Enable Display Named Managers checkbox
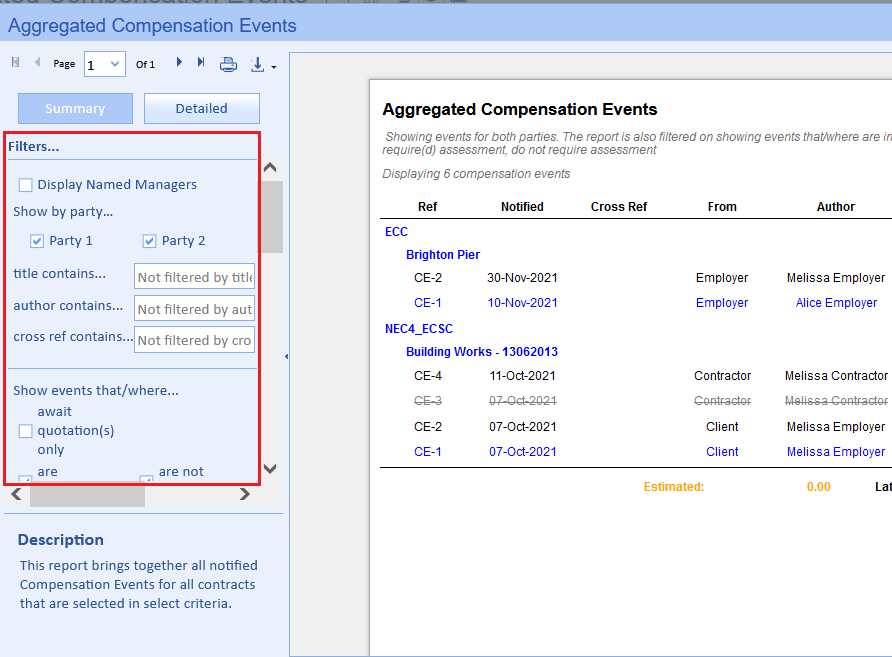 pos(26,185)
